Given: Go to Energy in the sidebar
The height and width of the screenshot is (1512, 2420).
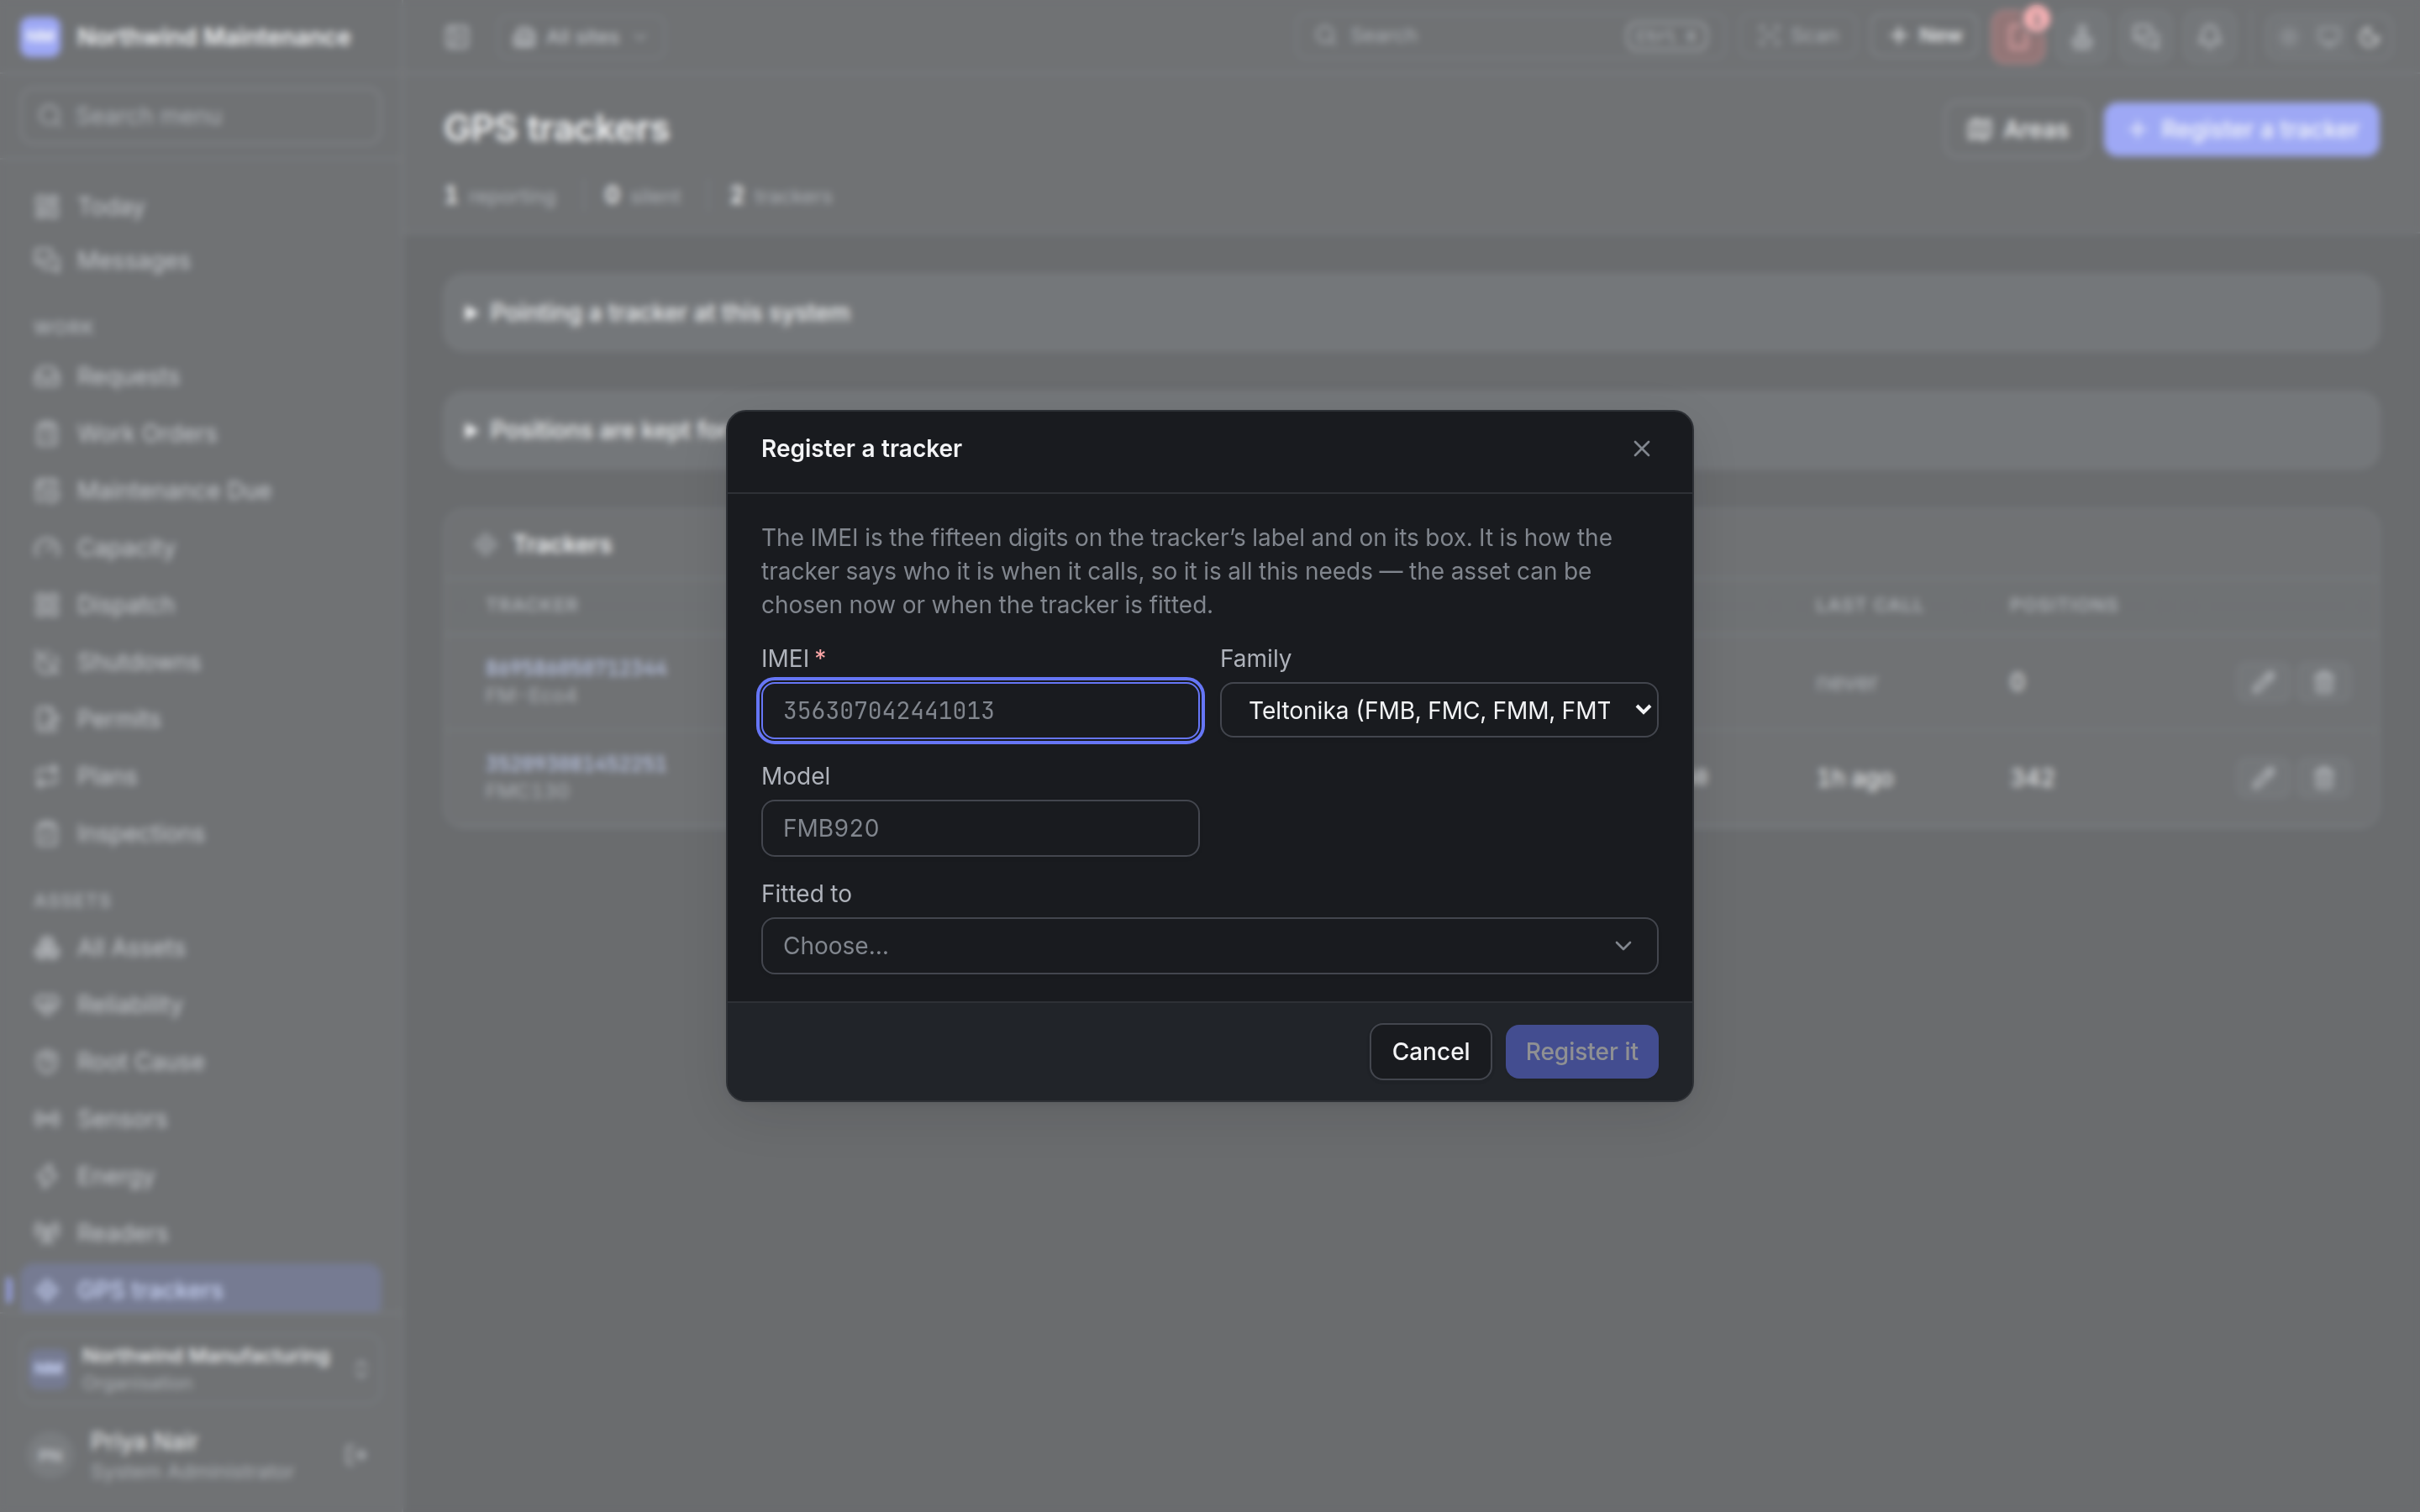Looking at the screenshot, I should [x=200, y=1177].
